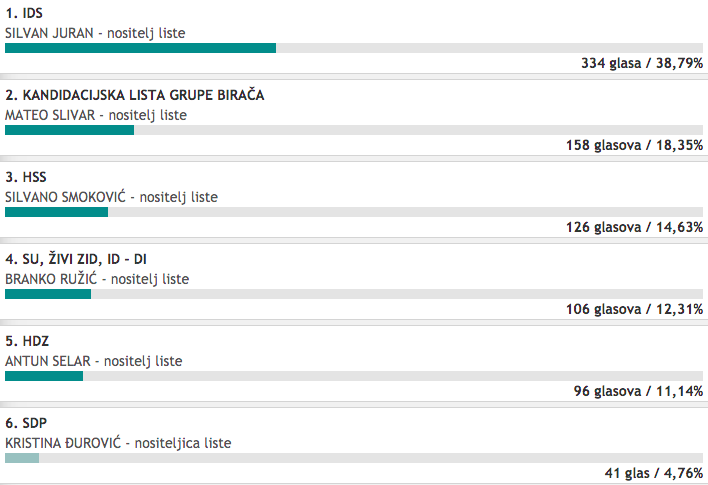Open the SDP list heading
The height and width of the screenshot is (485, 708).
coord(26,423)
